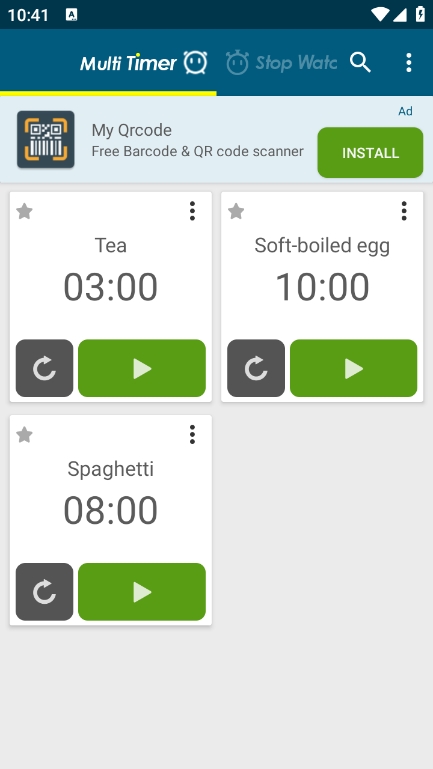Toggle favorite star on Spaghetti timer
The width and height of the screenshot is (433, 769).
click(25, 435)
